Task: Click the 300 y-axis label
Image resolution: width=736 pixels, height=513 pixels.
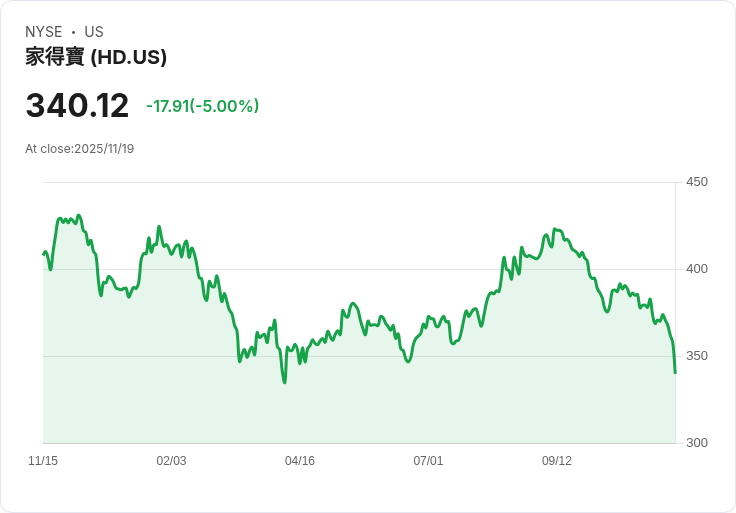Action: pos(696,443)
